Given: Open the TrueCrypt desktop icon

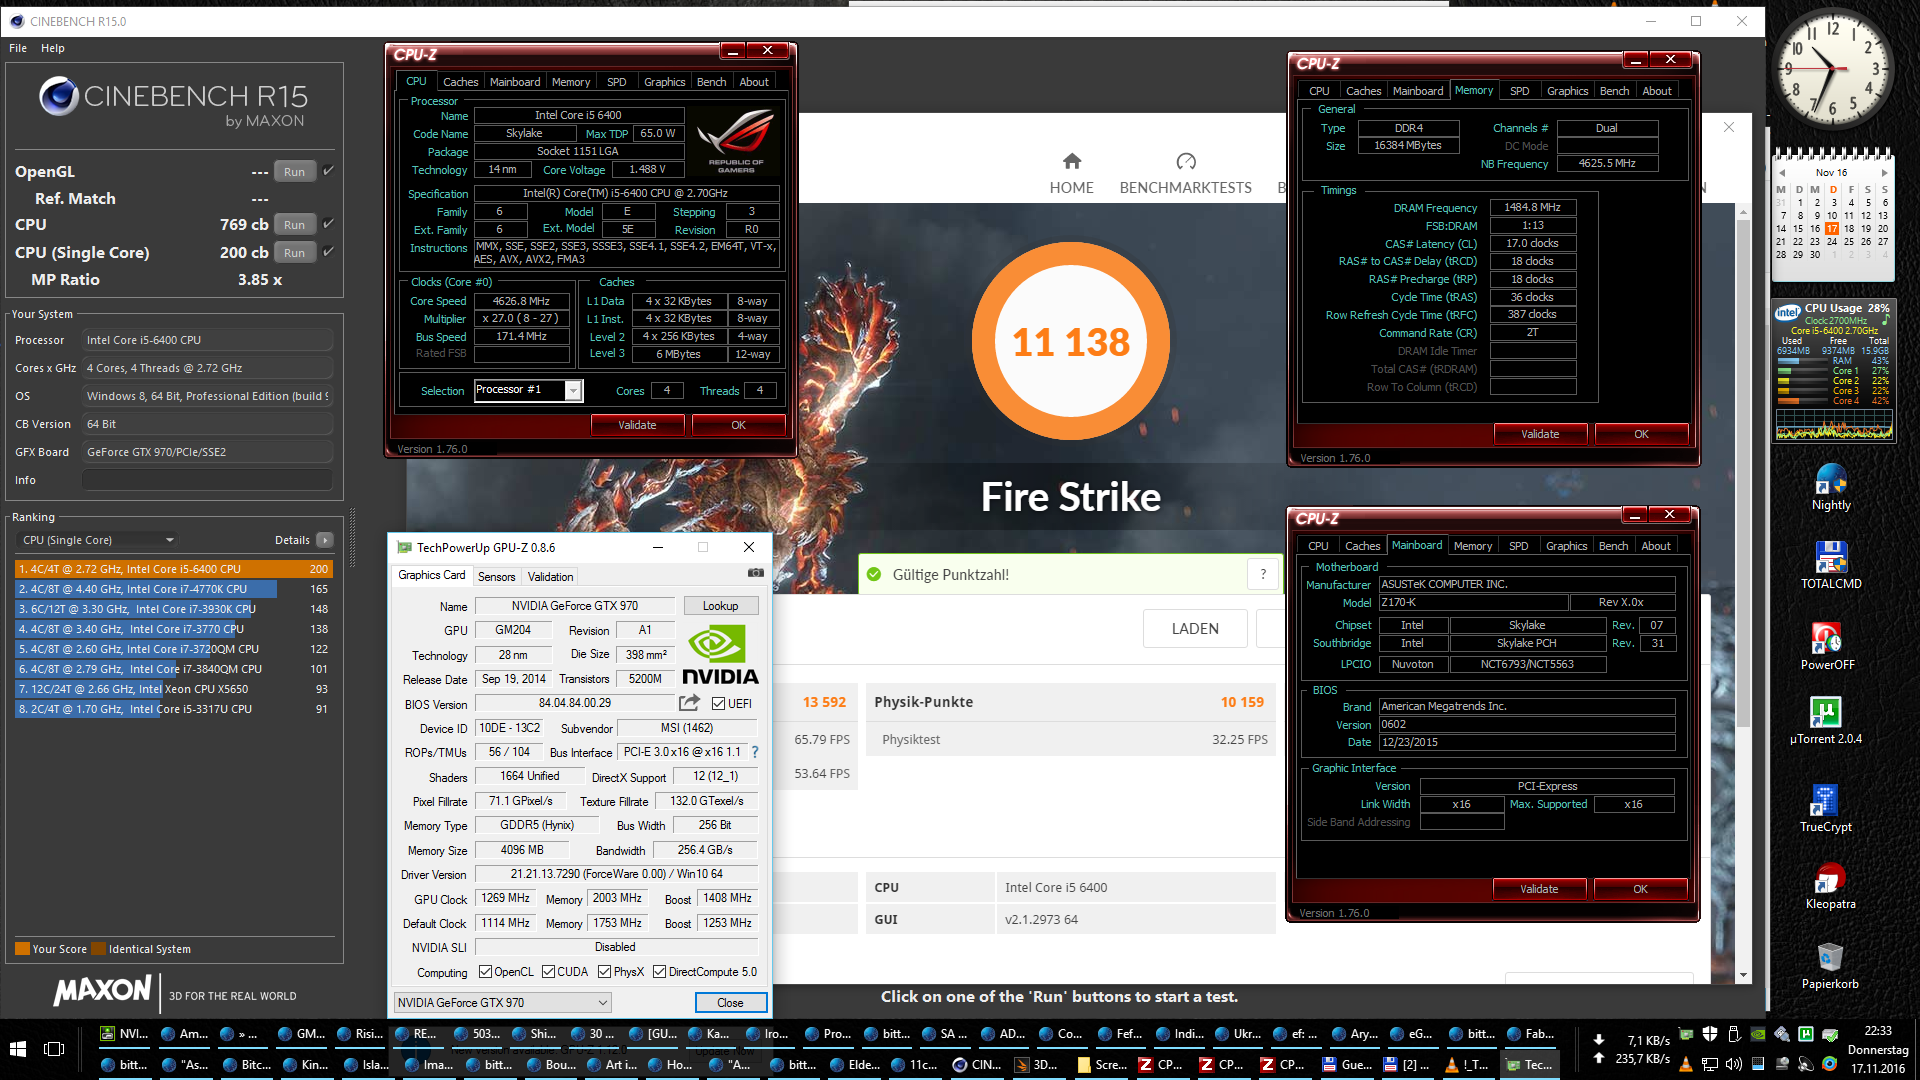Looking at the screenshot, I should [1826, 808].
